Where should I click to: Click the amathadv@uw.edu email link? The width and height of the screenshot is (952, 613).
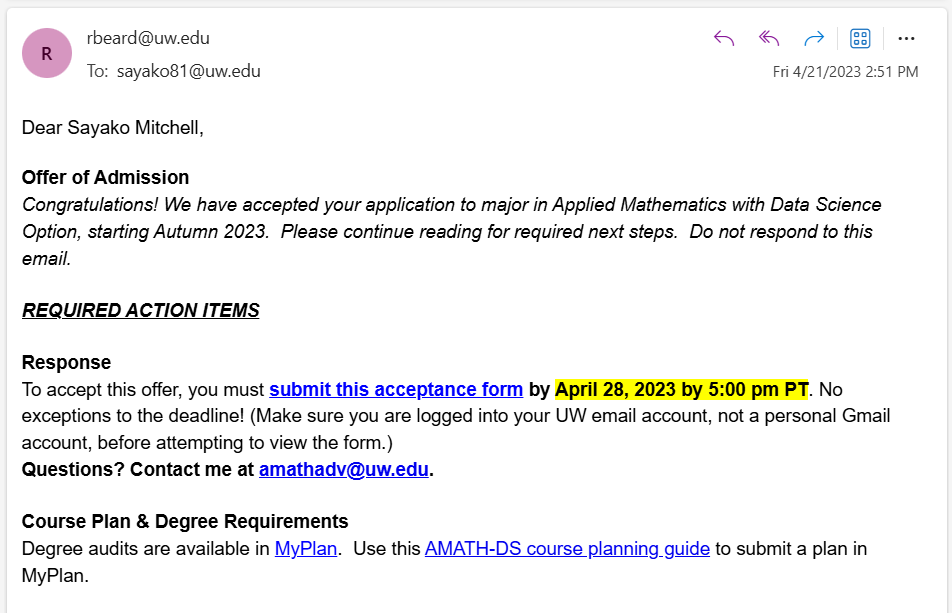click(x=343, y=470)
